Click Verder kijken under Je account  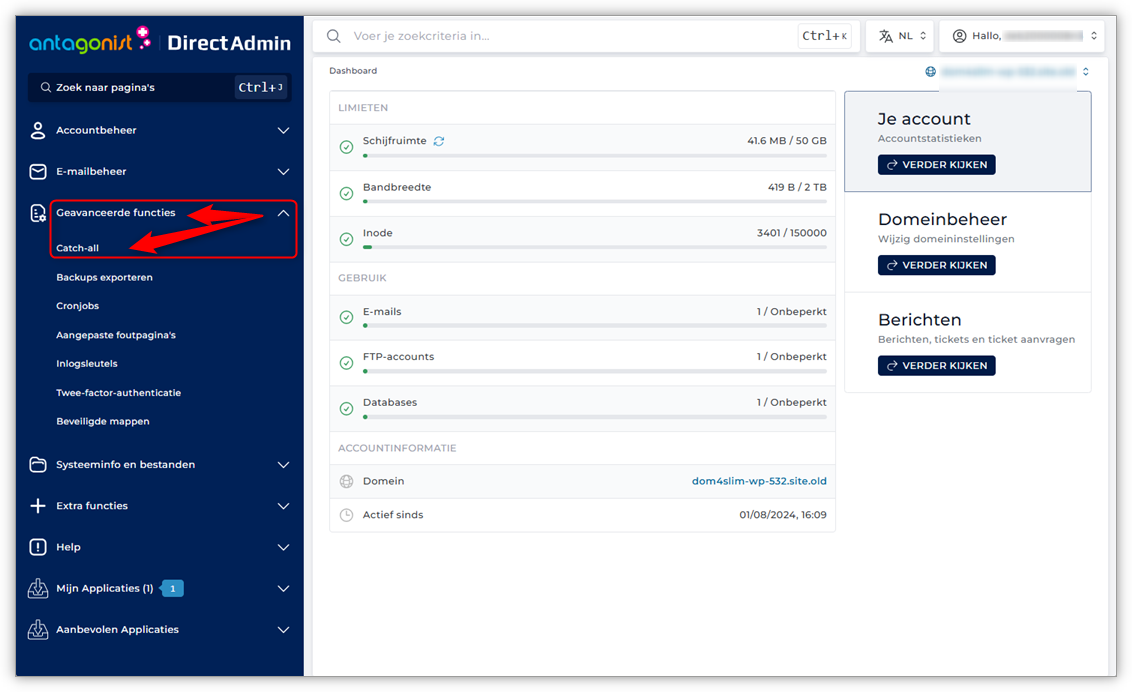pos(937,165)
